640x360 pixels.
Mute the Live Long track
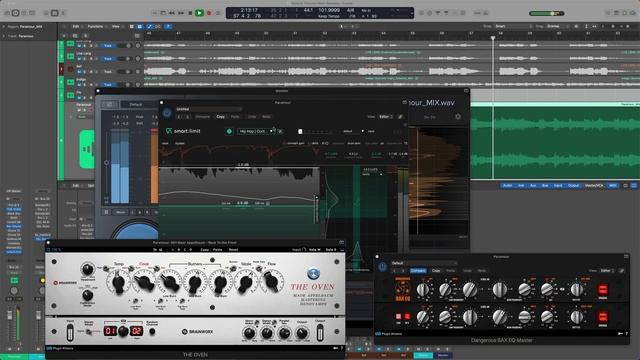tap(79, 59)
